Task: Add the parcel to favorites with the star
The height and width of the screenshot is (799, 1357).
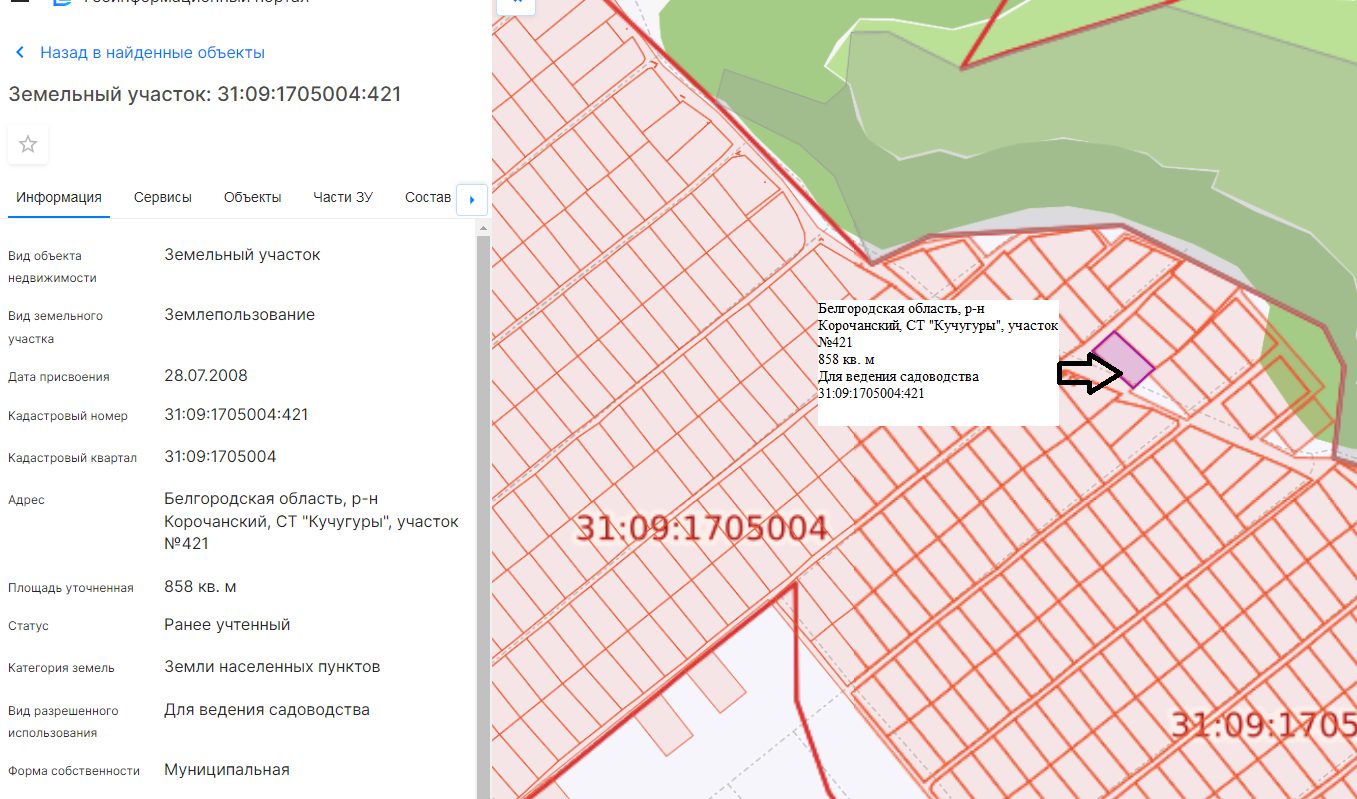Action: [x=28, y=145]
